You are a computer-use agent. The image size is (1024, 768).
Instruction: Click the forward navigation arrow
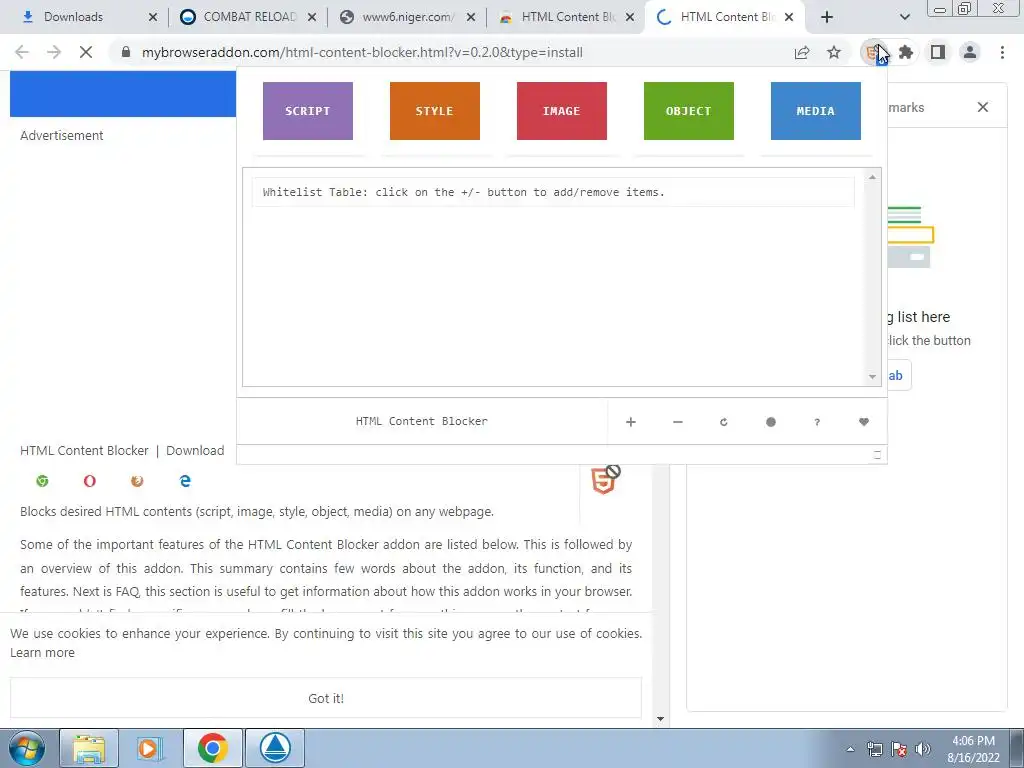54,52
